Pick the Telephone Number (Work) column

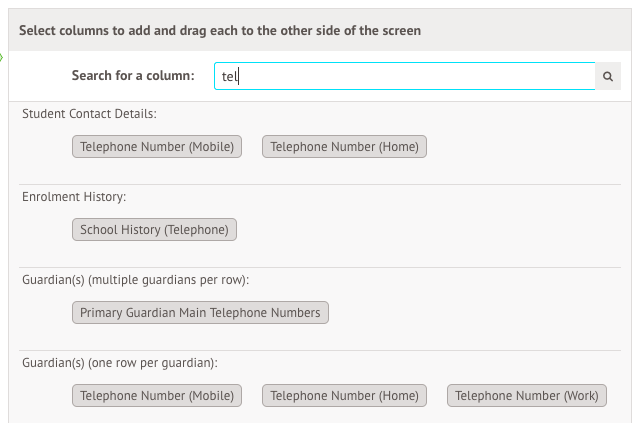(527, 396)
